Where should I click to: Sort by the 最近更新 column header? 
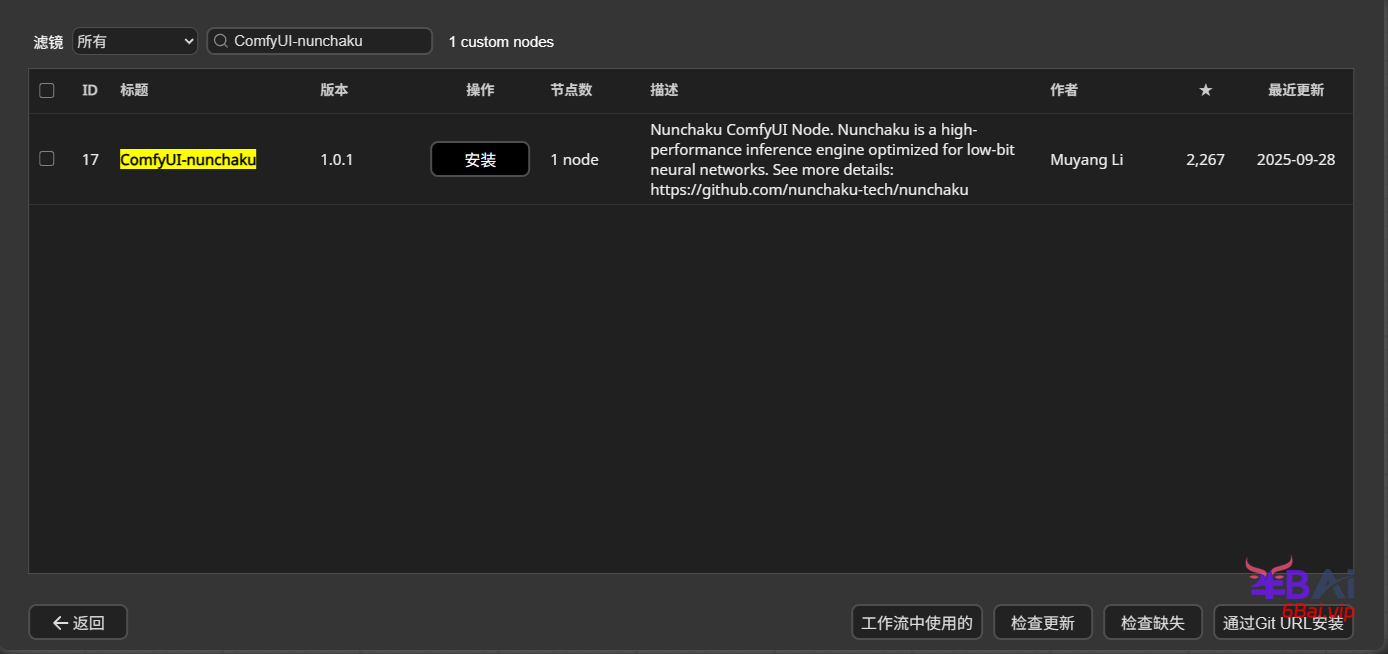tap(1295, 90)
